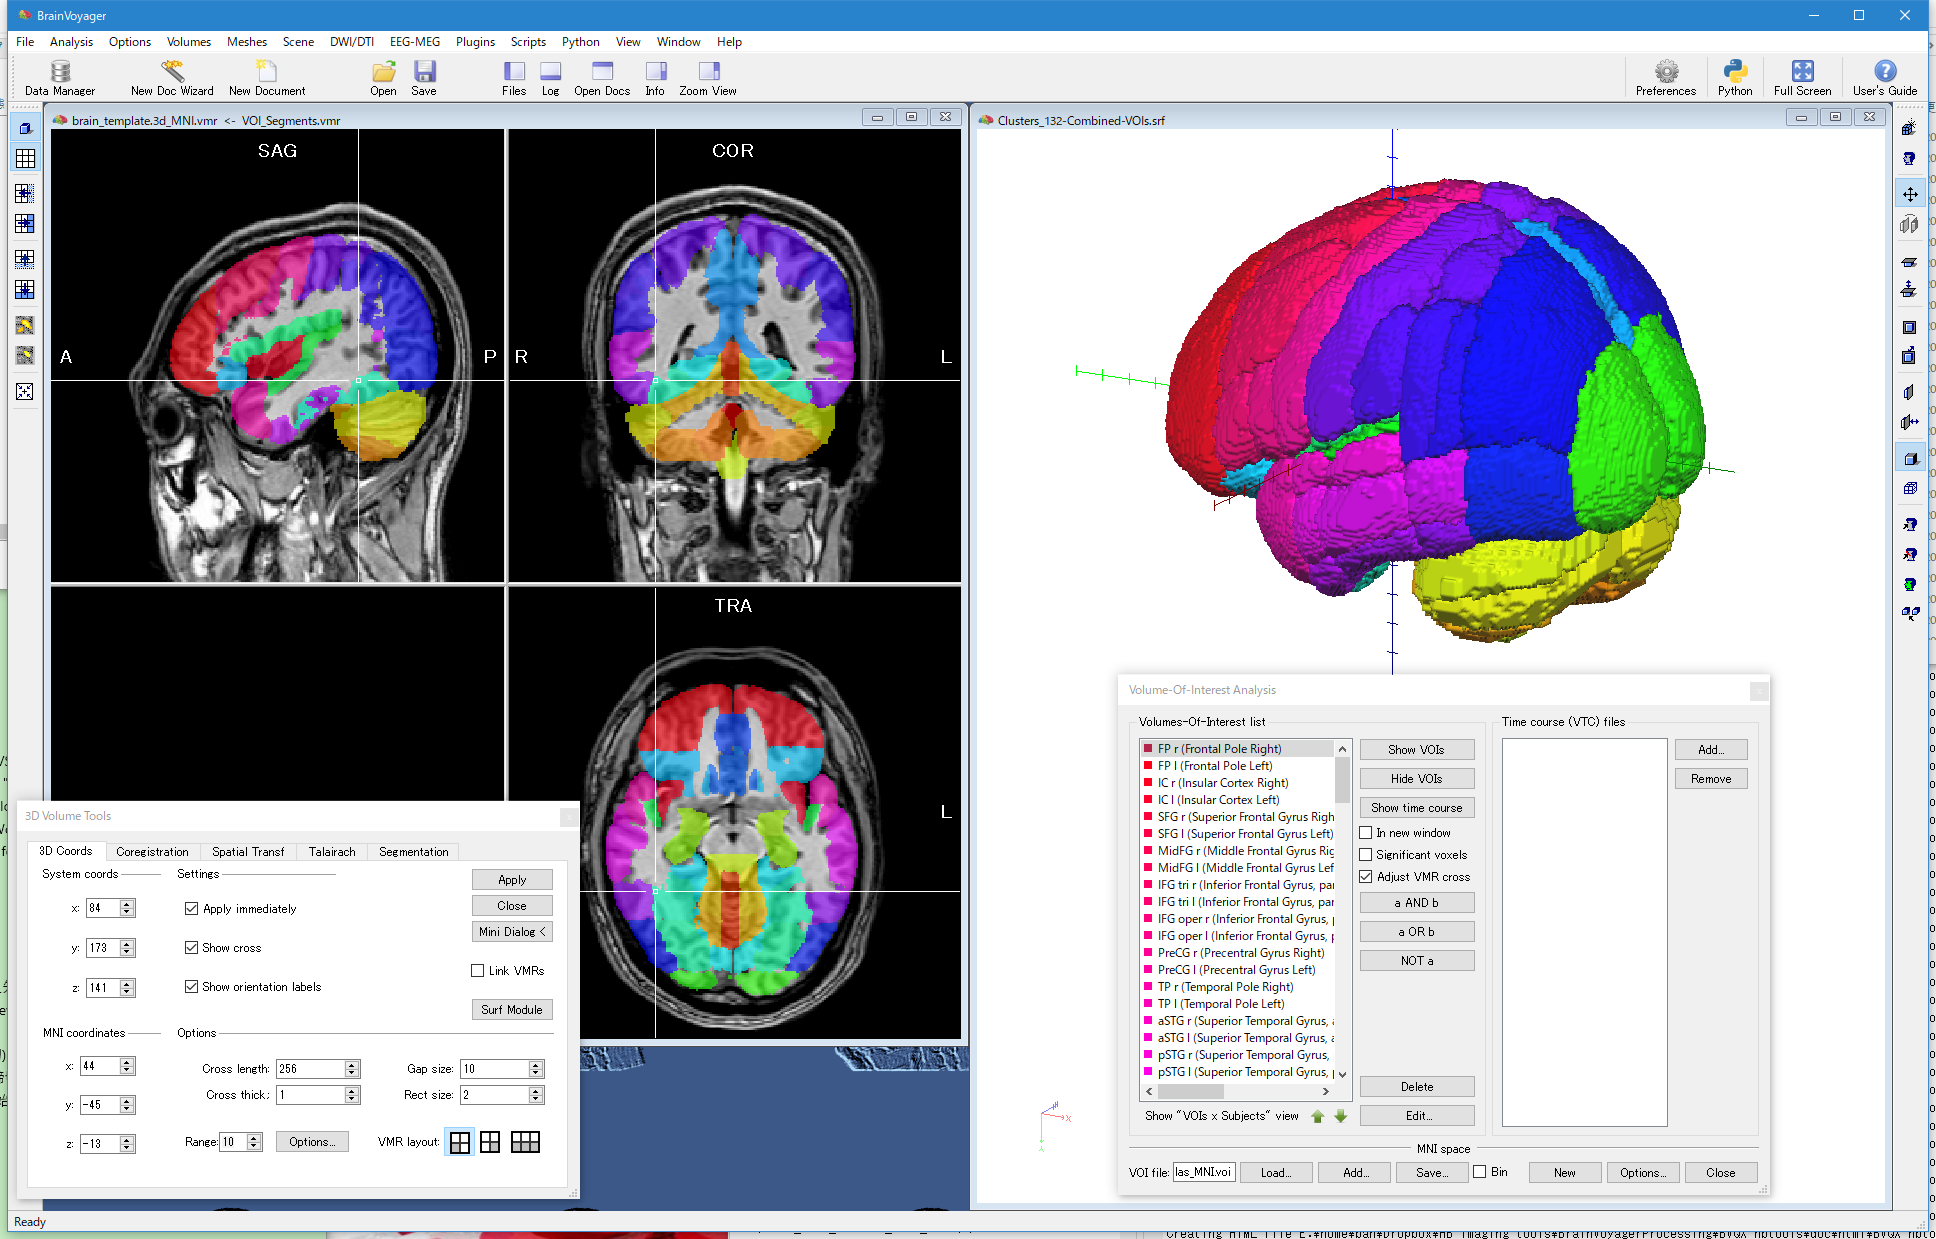Choose the three-column VMR layout icon
Viewport: 1936px width, 1239px height.
tap(525, 1142)
